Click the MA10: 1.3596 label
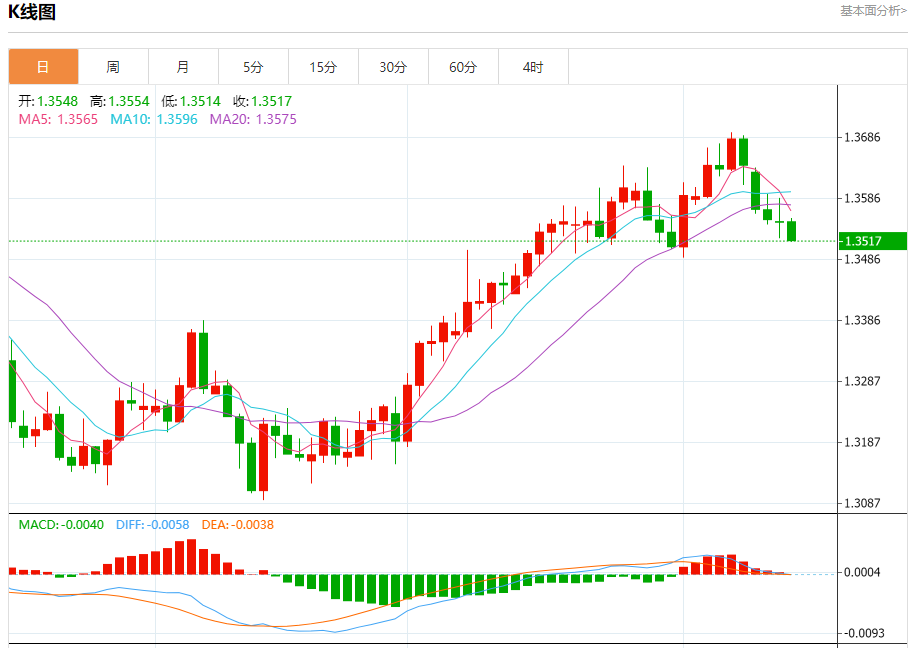The height and width of the screenshot is (648, 917). 154,119
